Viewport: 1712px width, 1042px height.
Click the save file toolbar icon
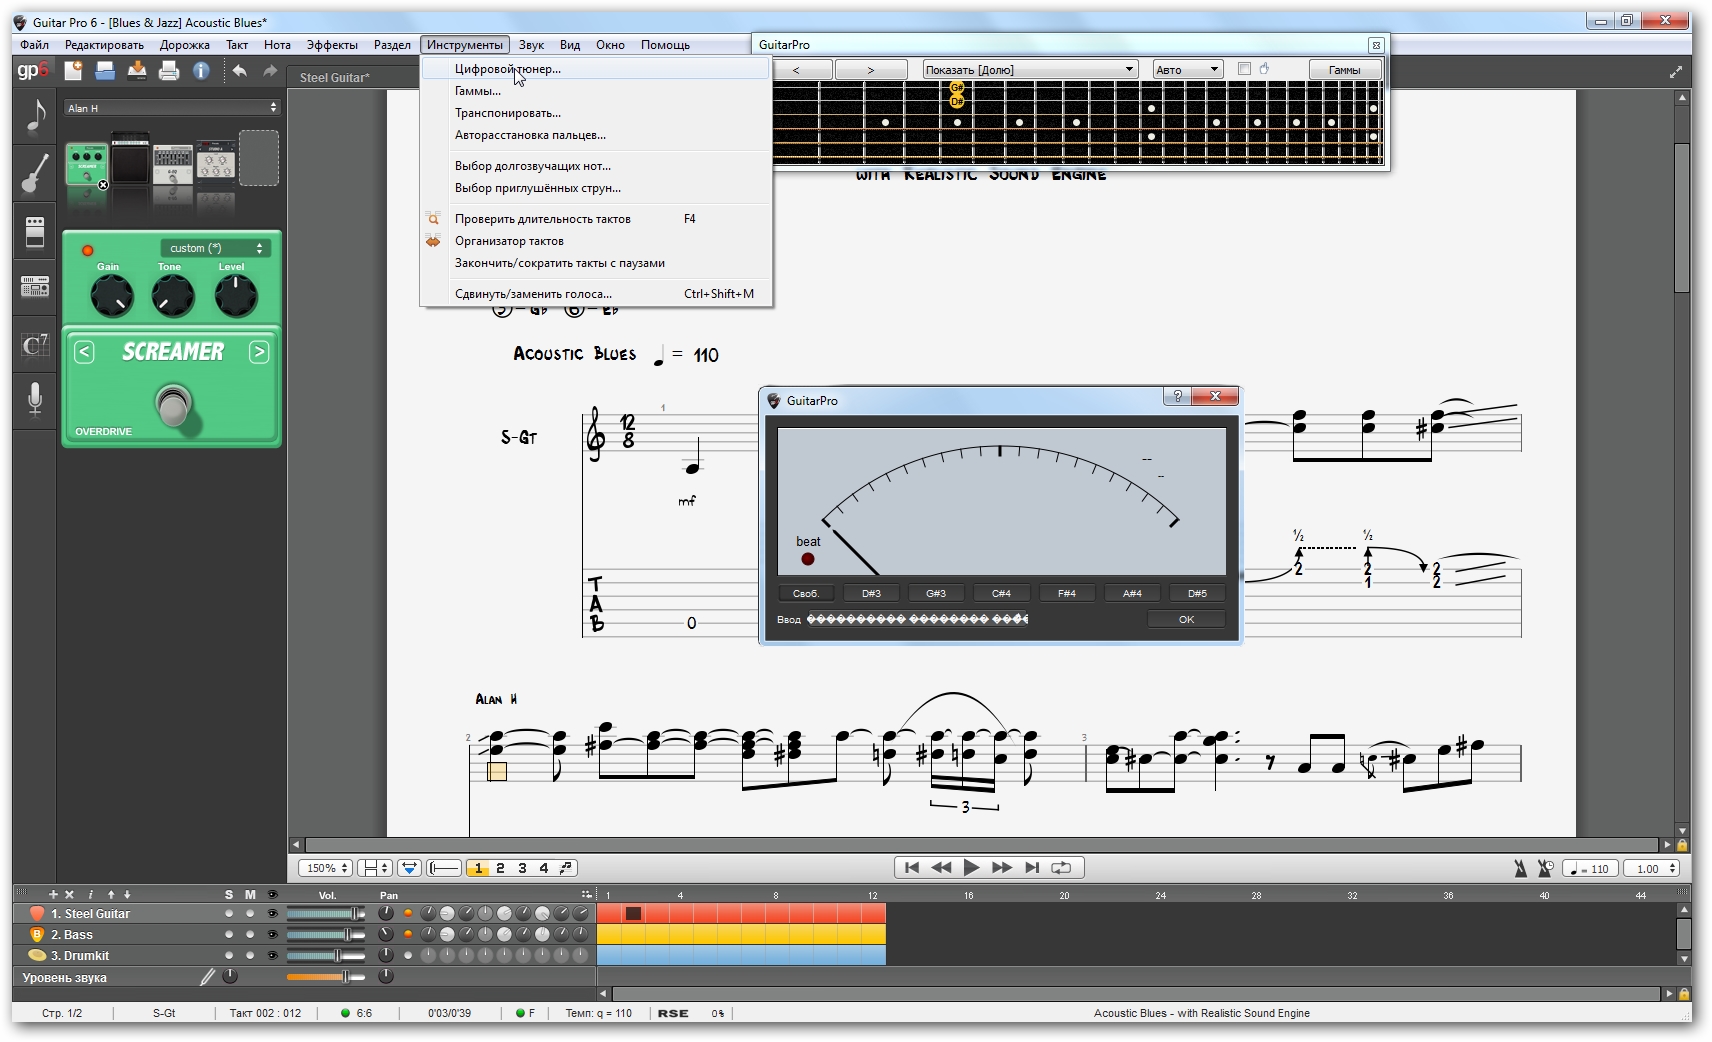pyautogui.click(x=137, y=70)
